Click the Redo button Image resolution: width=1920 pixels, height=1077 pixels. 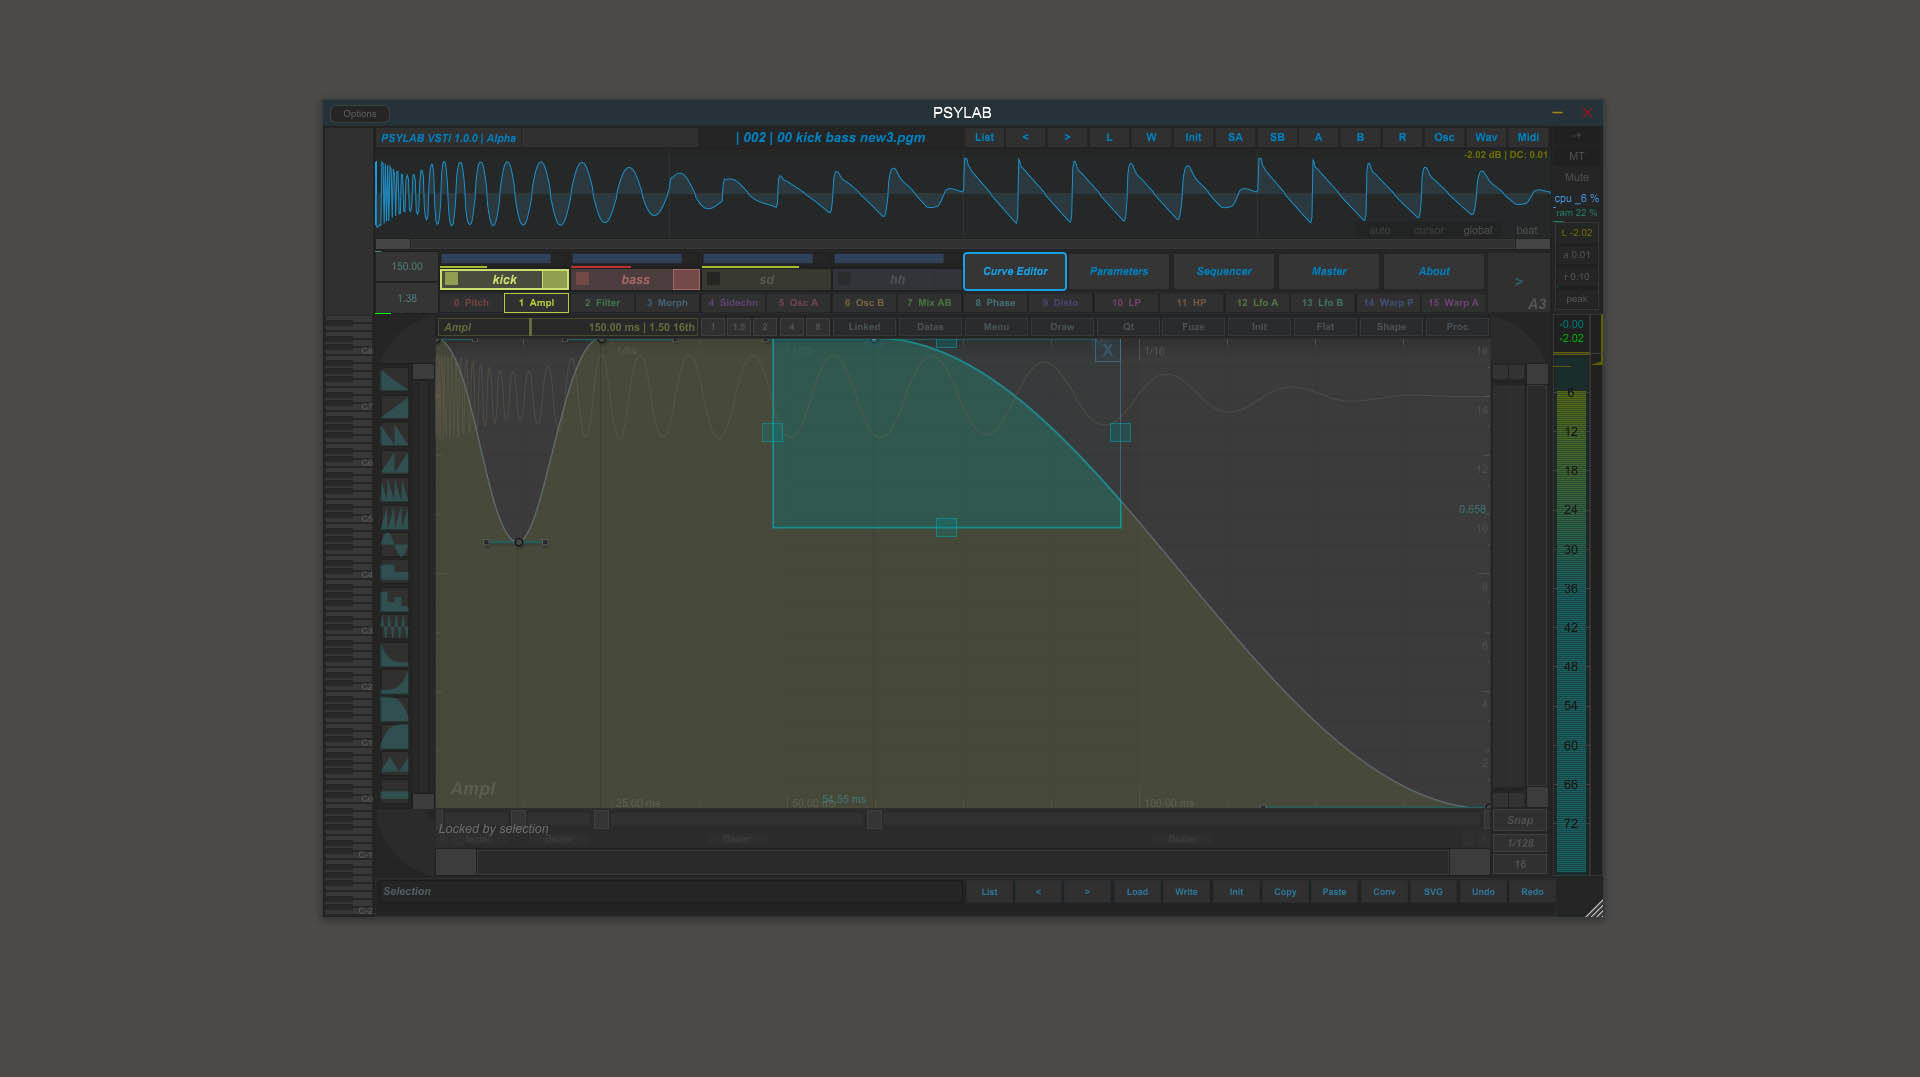point(1532,892)
